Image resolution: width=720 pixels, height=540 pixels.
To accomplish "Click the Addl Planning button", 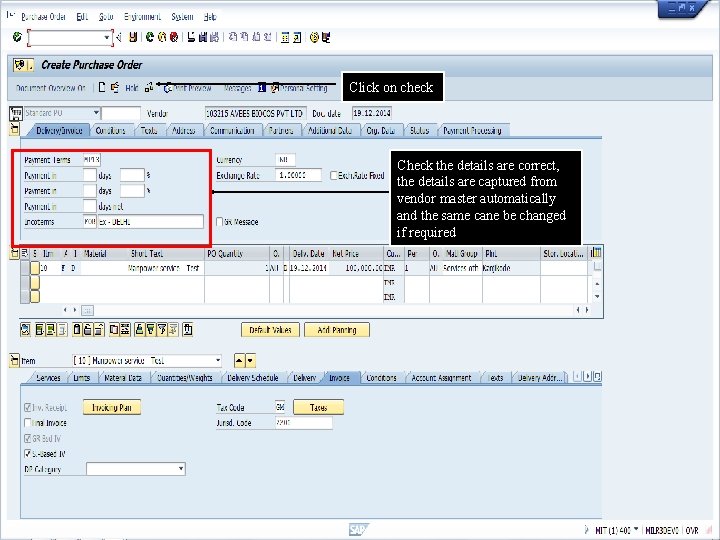I will pos(337,330).
